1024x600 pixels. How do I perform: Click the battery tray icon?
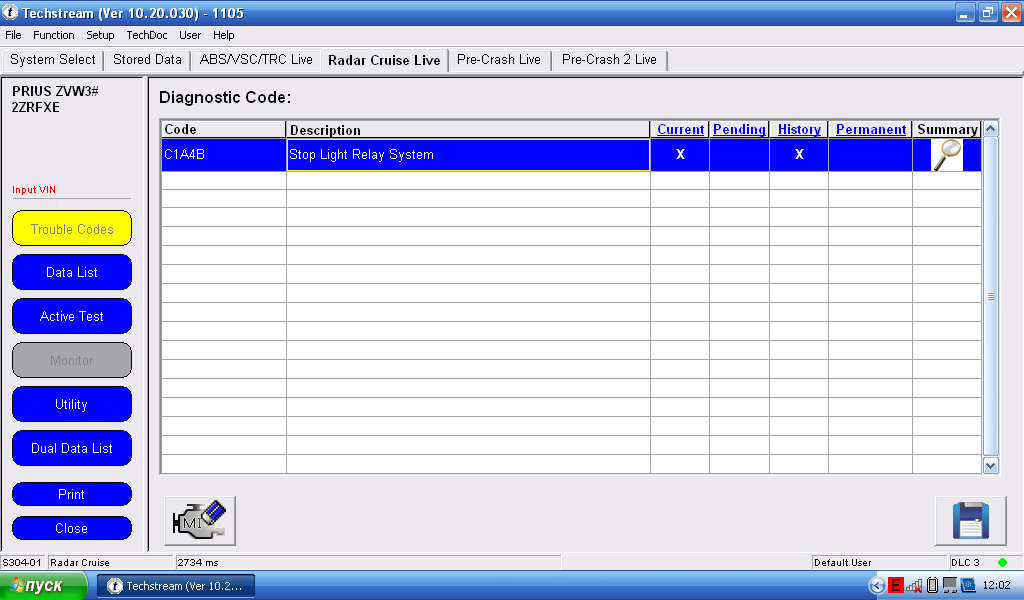point(933,586)
